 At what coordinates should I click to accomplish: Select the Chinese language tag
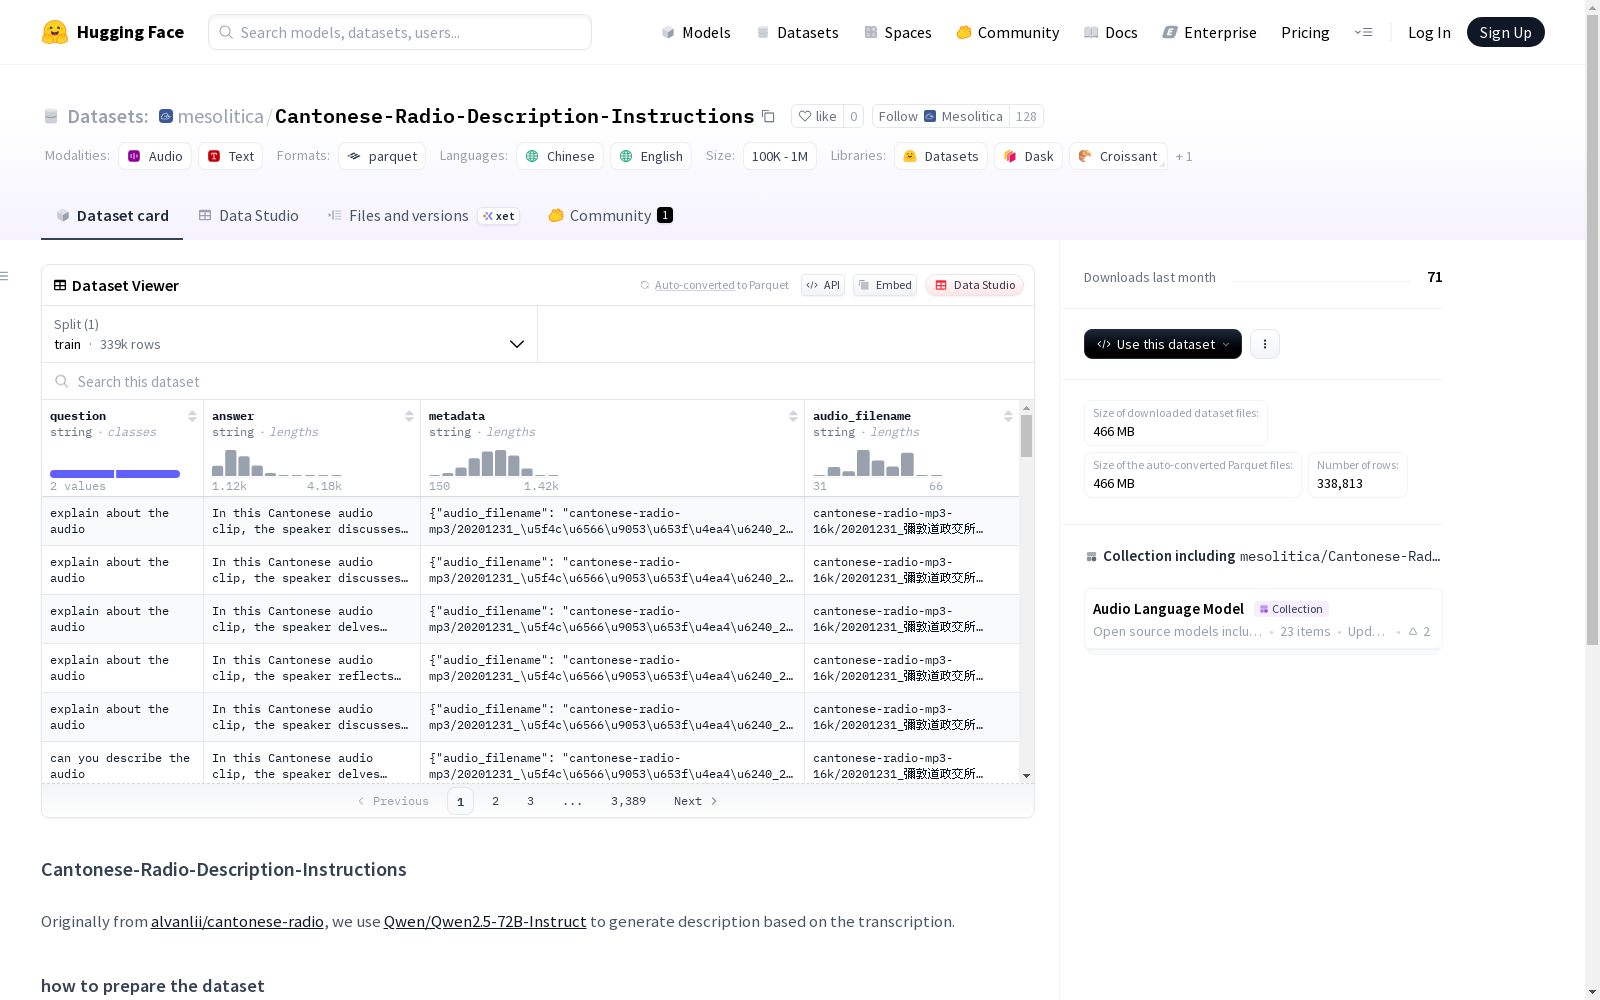[x=560, y=156]
